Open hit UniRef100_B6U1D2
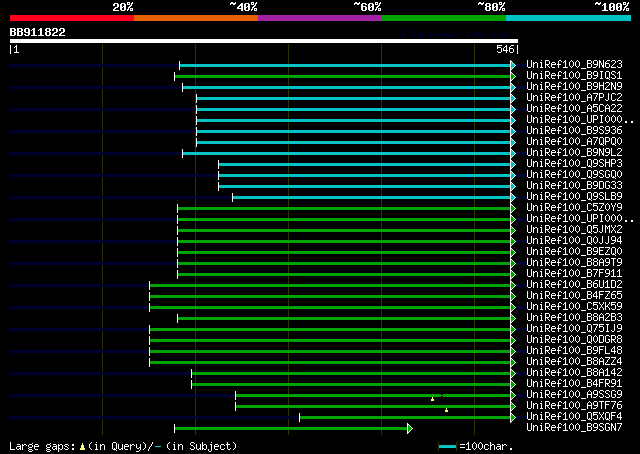The width and height of the screenshot is (640, 454). (574, 285)
